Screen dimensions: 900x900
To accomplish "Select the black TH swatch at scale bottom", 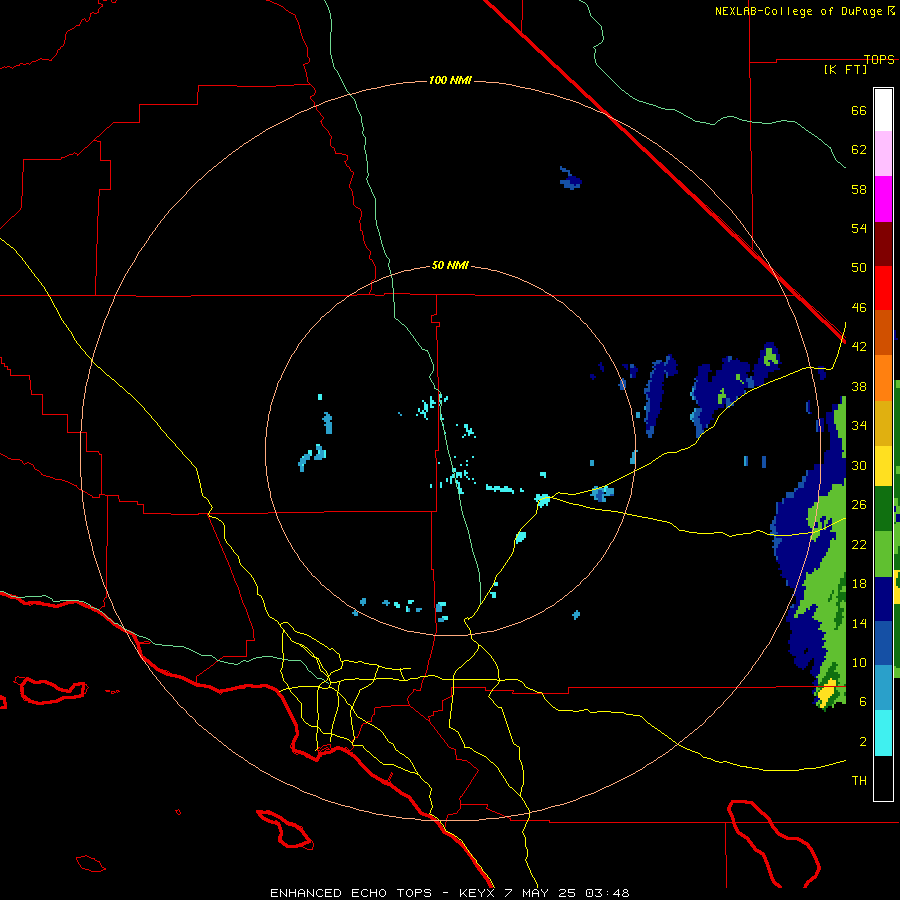I will point(883,778).
